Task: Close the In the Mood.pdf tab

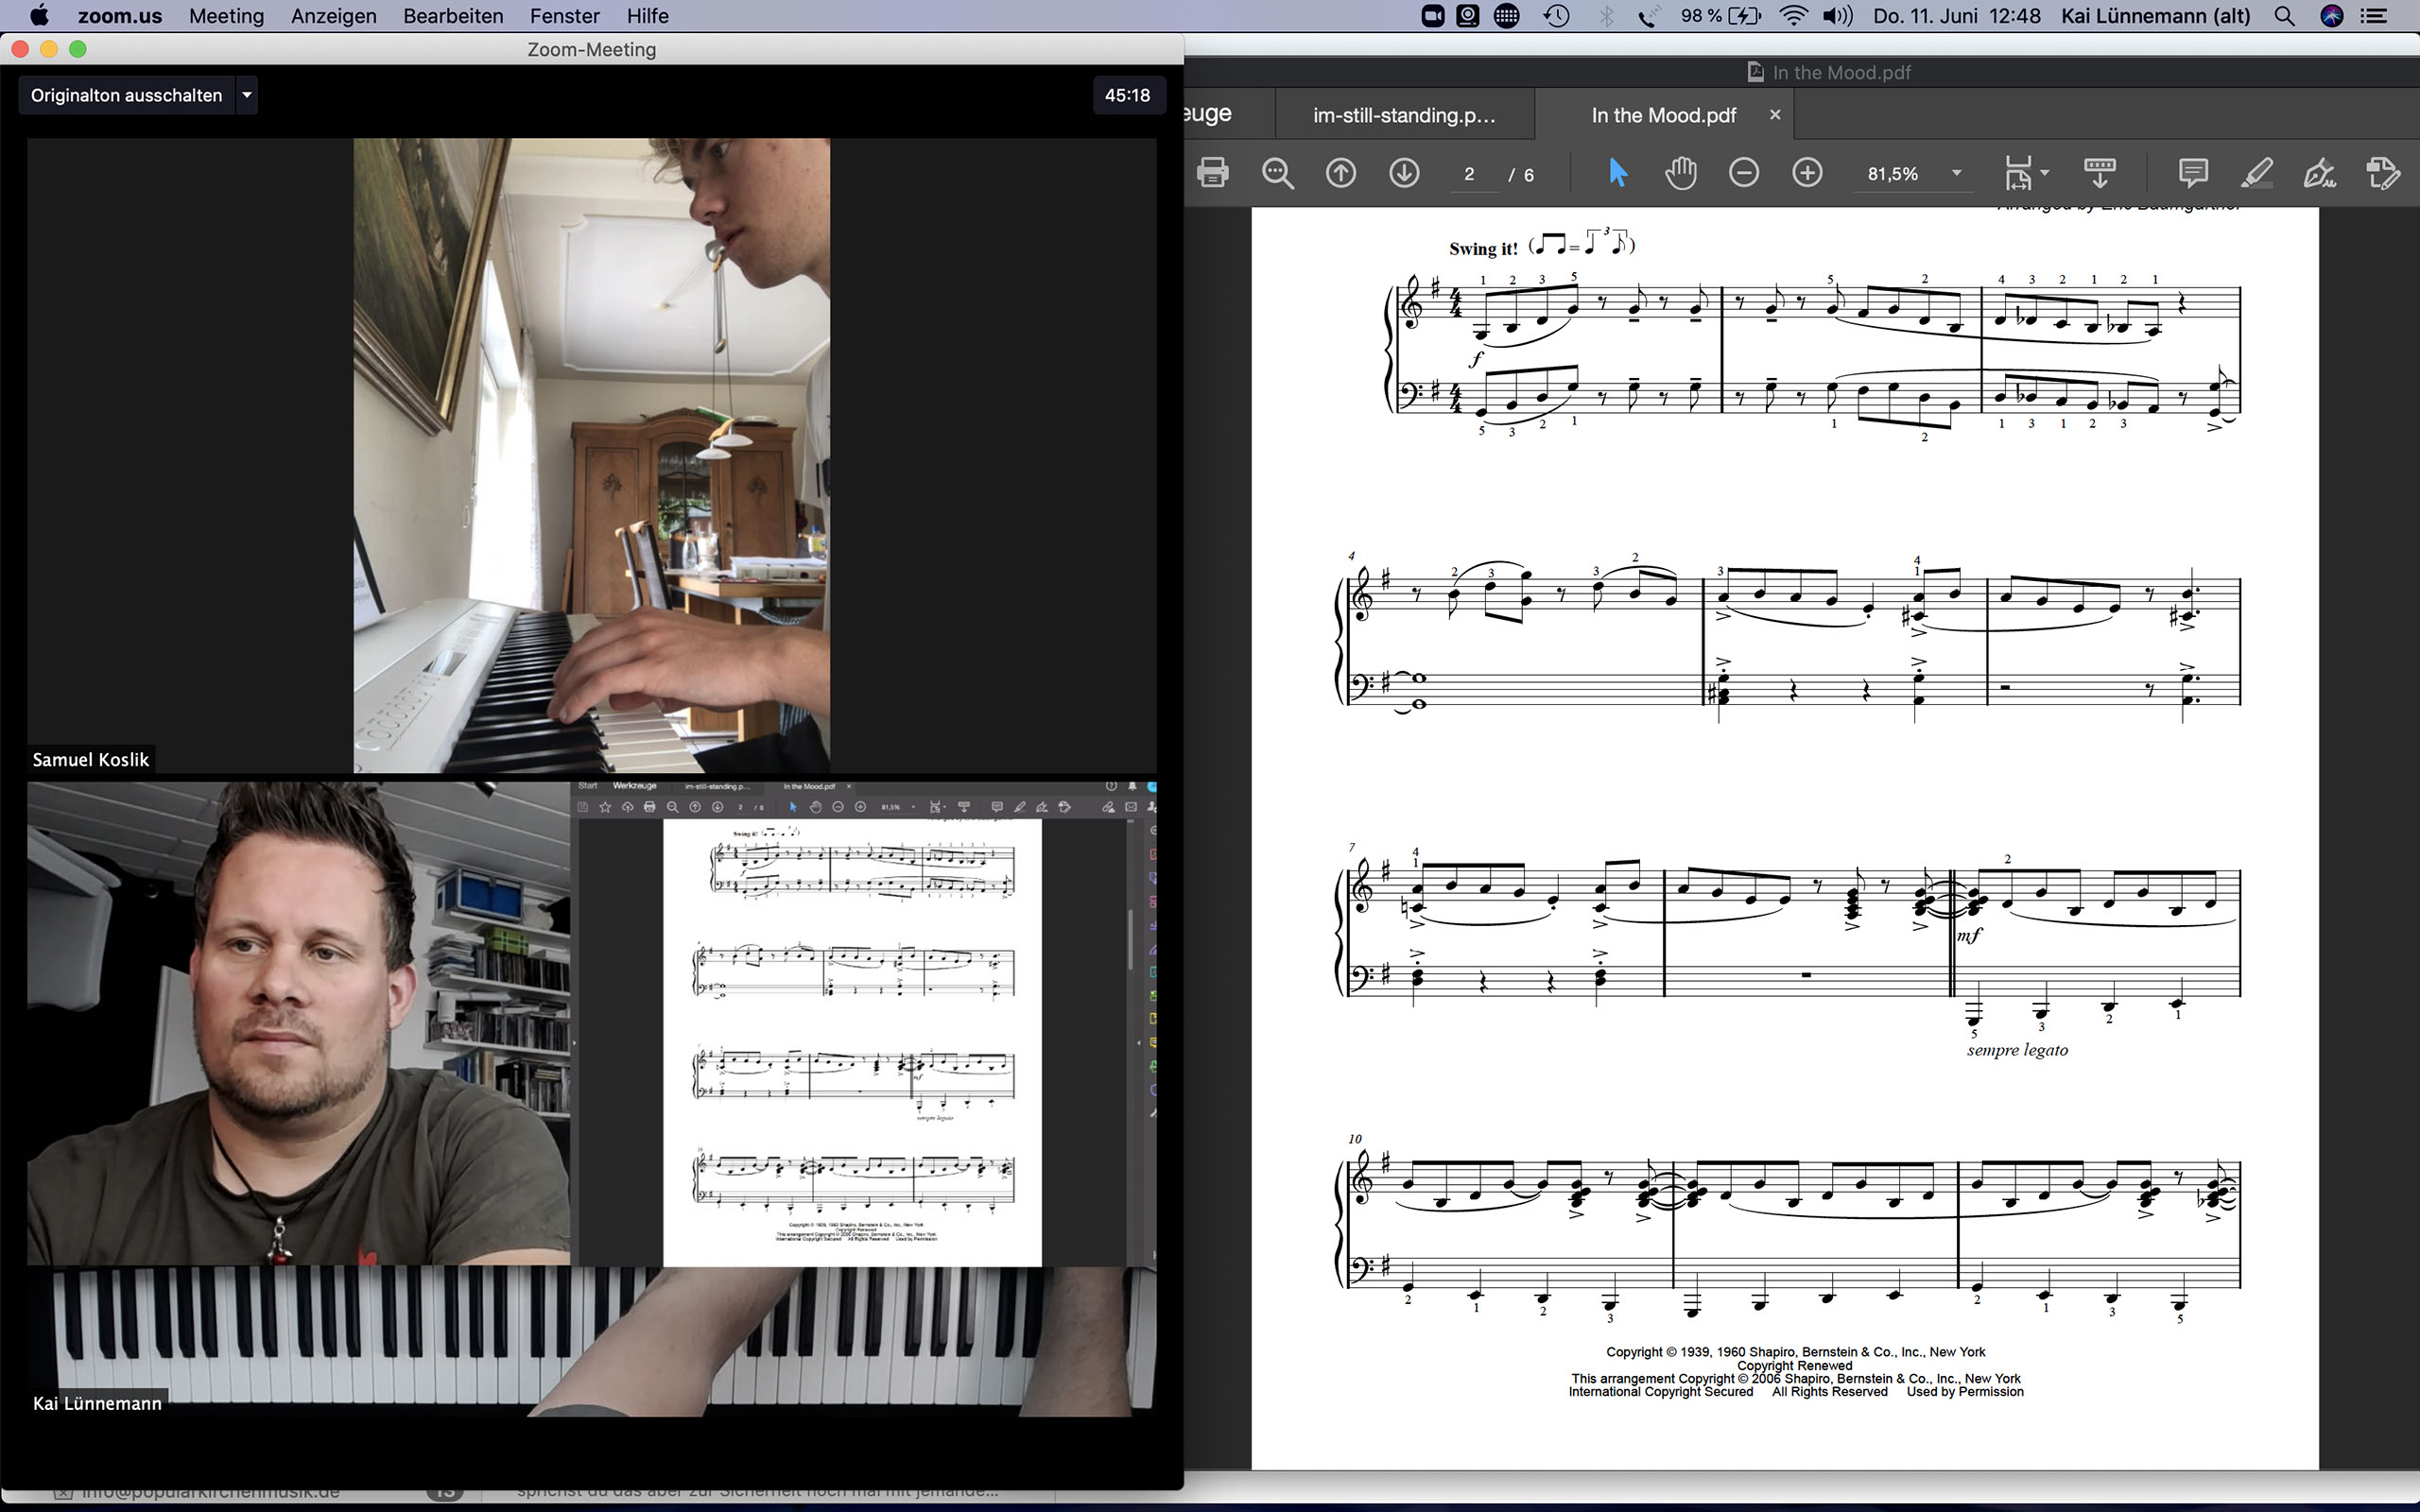Action: pos(1775,115)
